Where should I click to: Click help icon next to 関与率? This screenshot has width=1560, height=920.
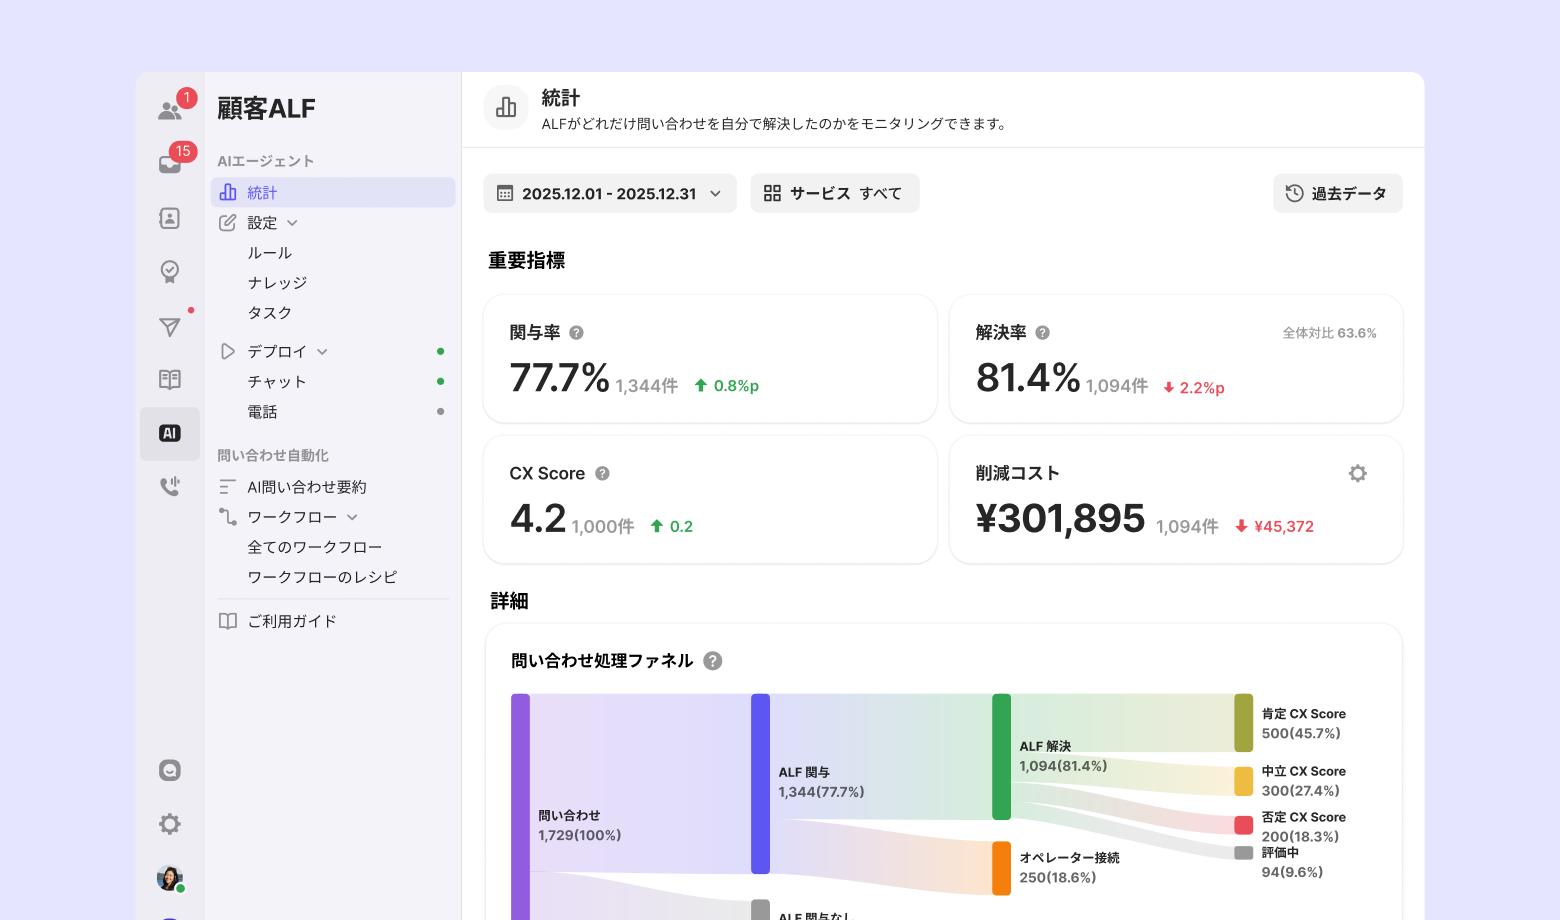tap(576, 333)
